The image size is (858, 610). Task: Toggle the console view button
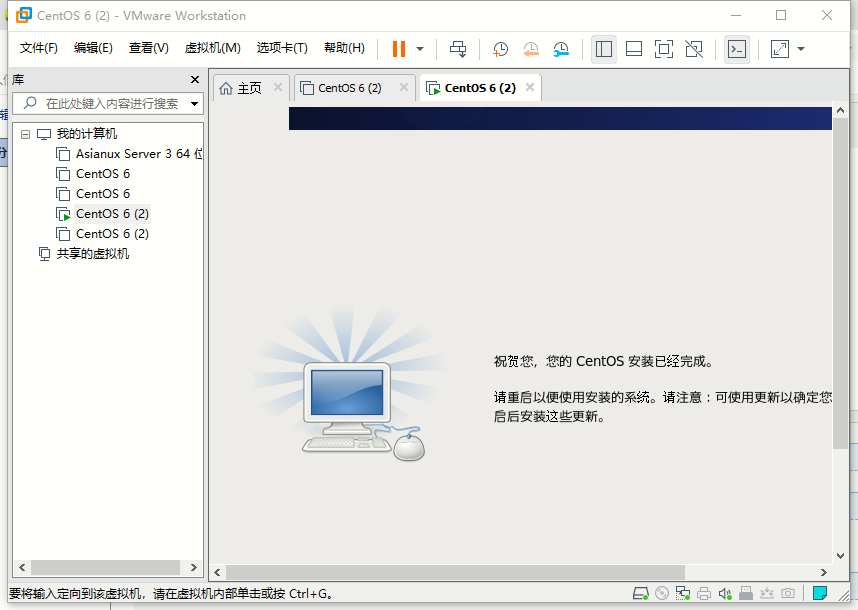[x=737, y=49]
